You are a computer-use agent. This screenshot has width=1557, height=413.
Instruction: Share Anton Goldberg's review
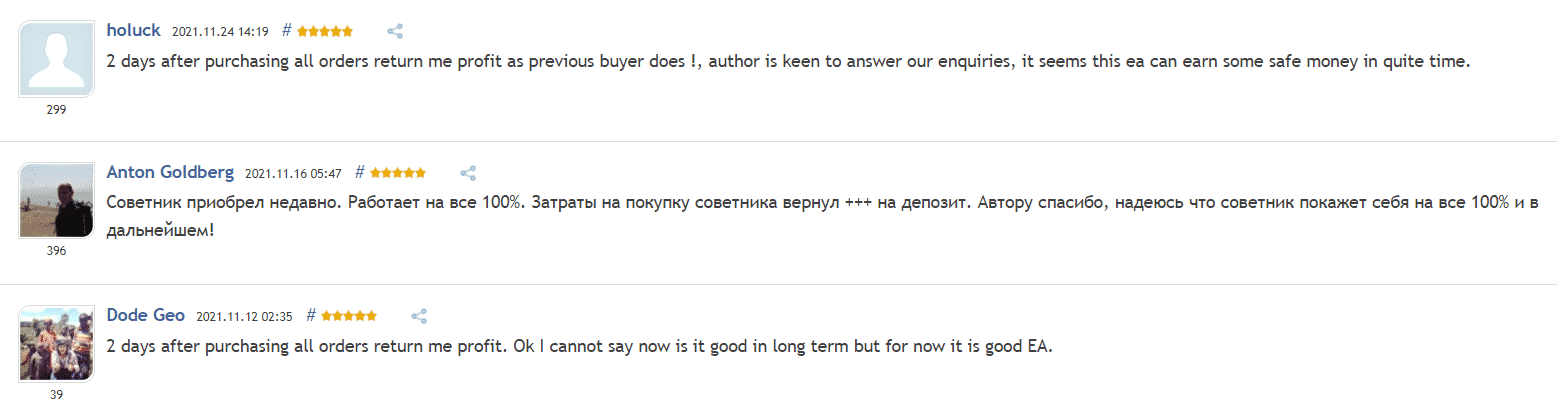[468, 173]
